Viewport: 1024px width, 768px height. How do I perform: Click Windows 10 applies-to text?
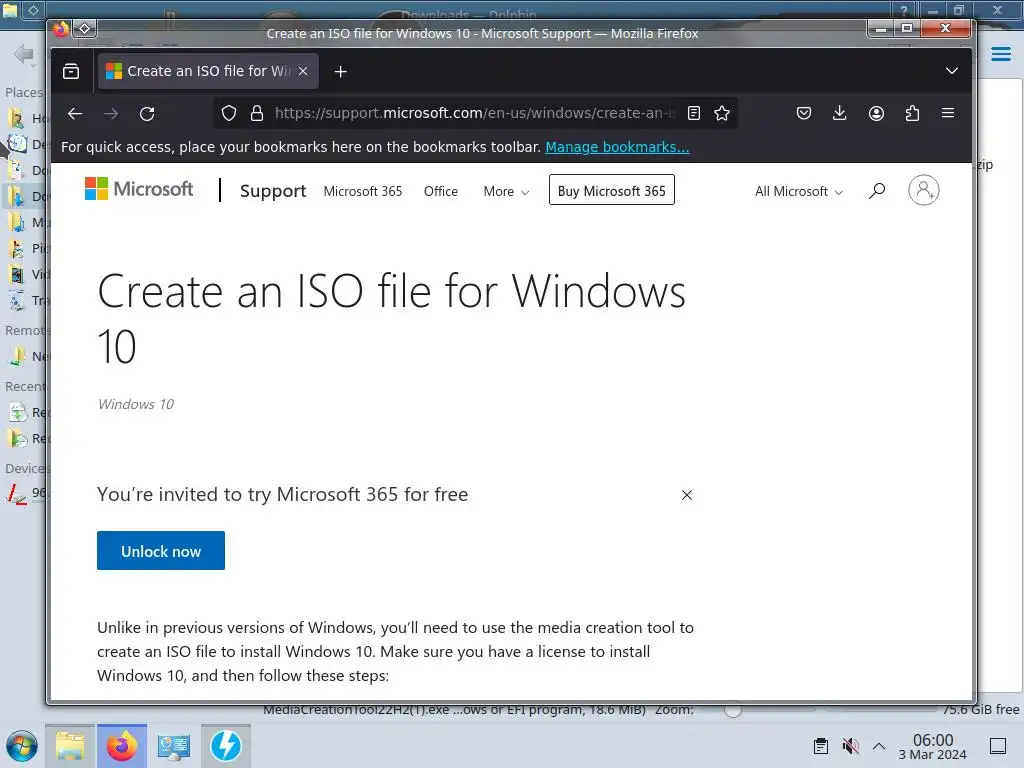(136, 404)
